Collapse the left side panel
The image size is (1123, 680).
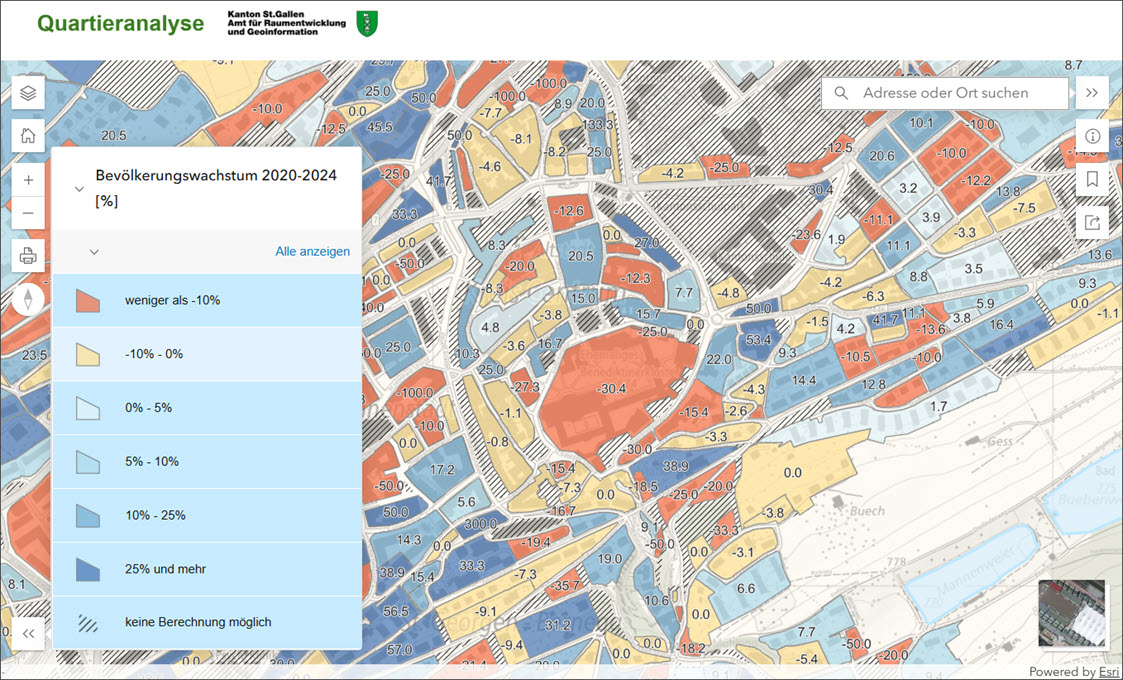point(28,633)
